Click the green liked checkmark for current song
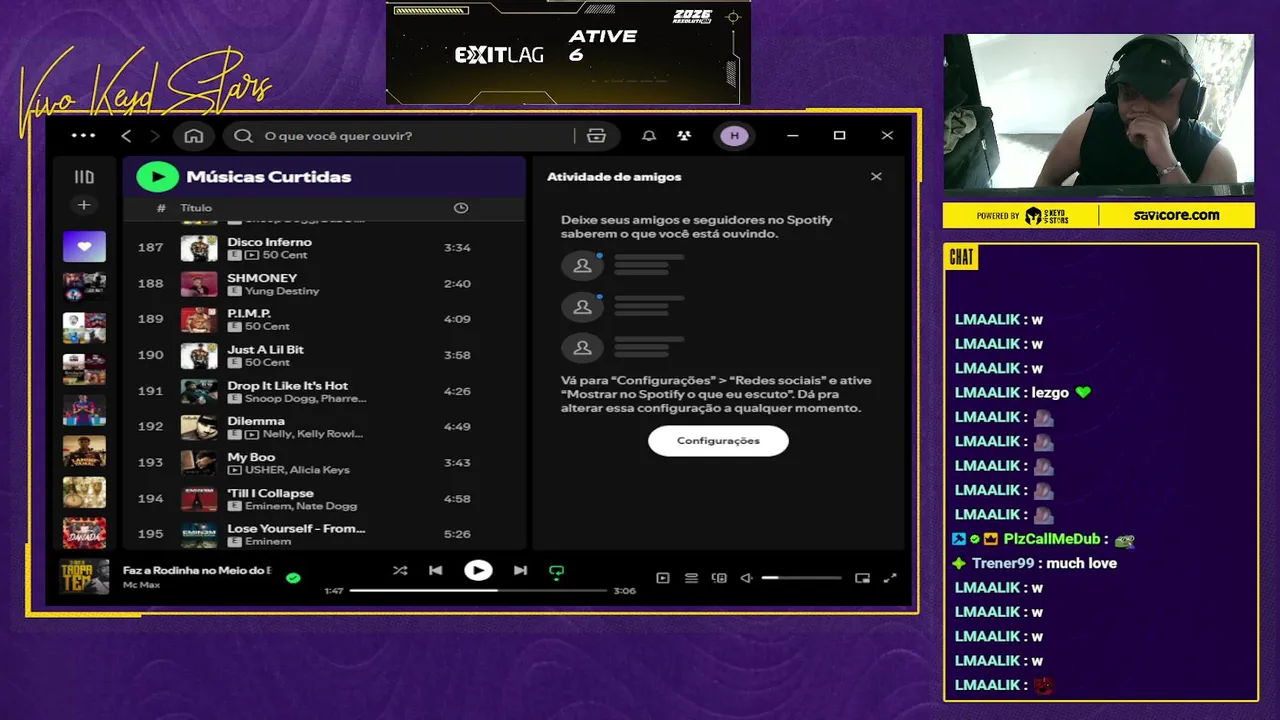Screen dimensions: 1280x720 293,578
